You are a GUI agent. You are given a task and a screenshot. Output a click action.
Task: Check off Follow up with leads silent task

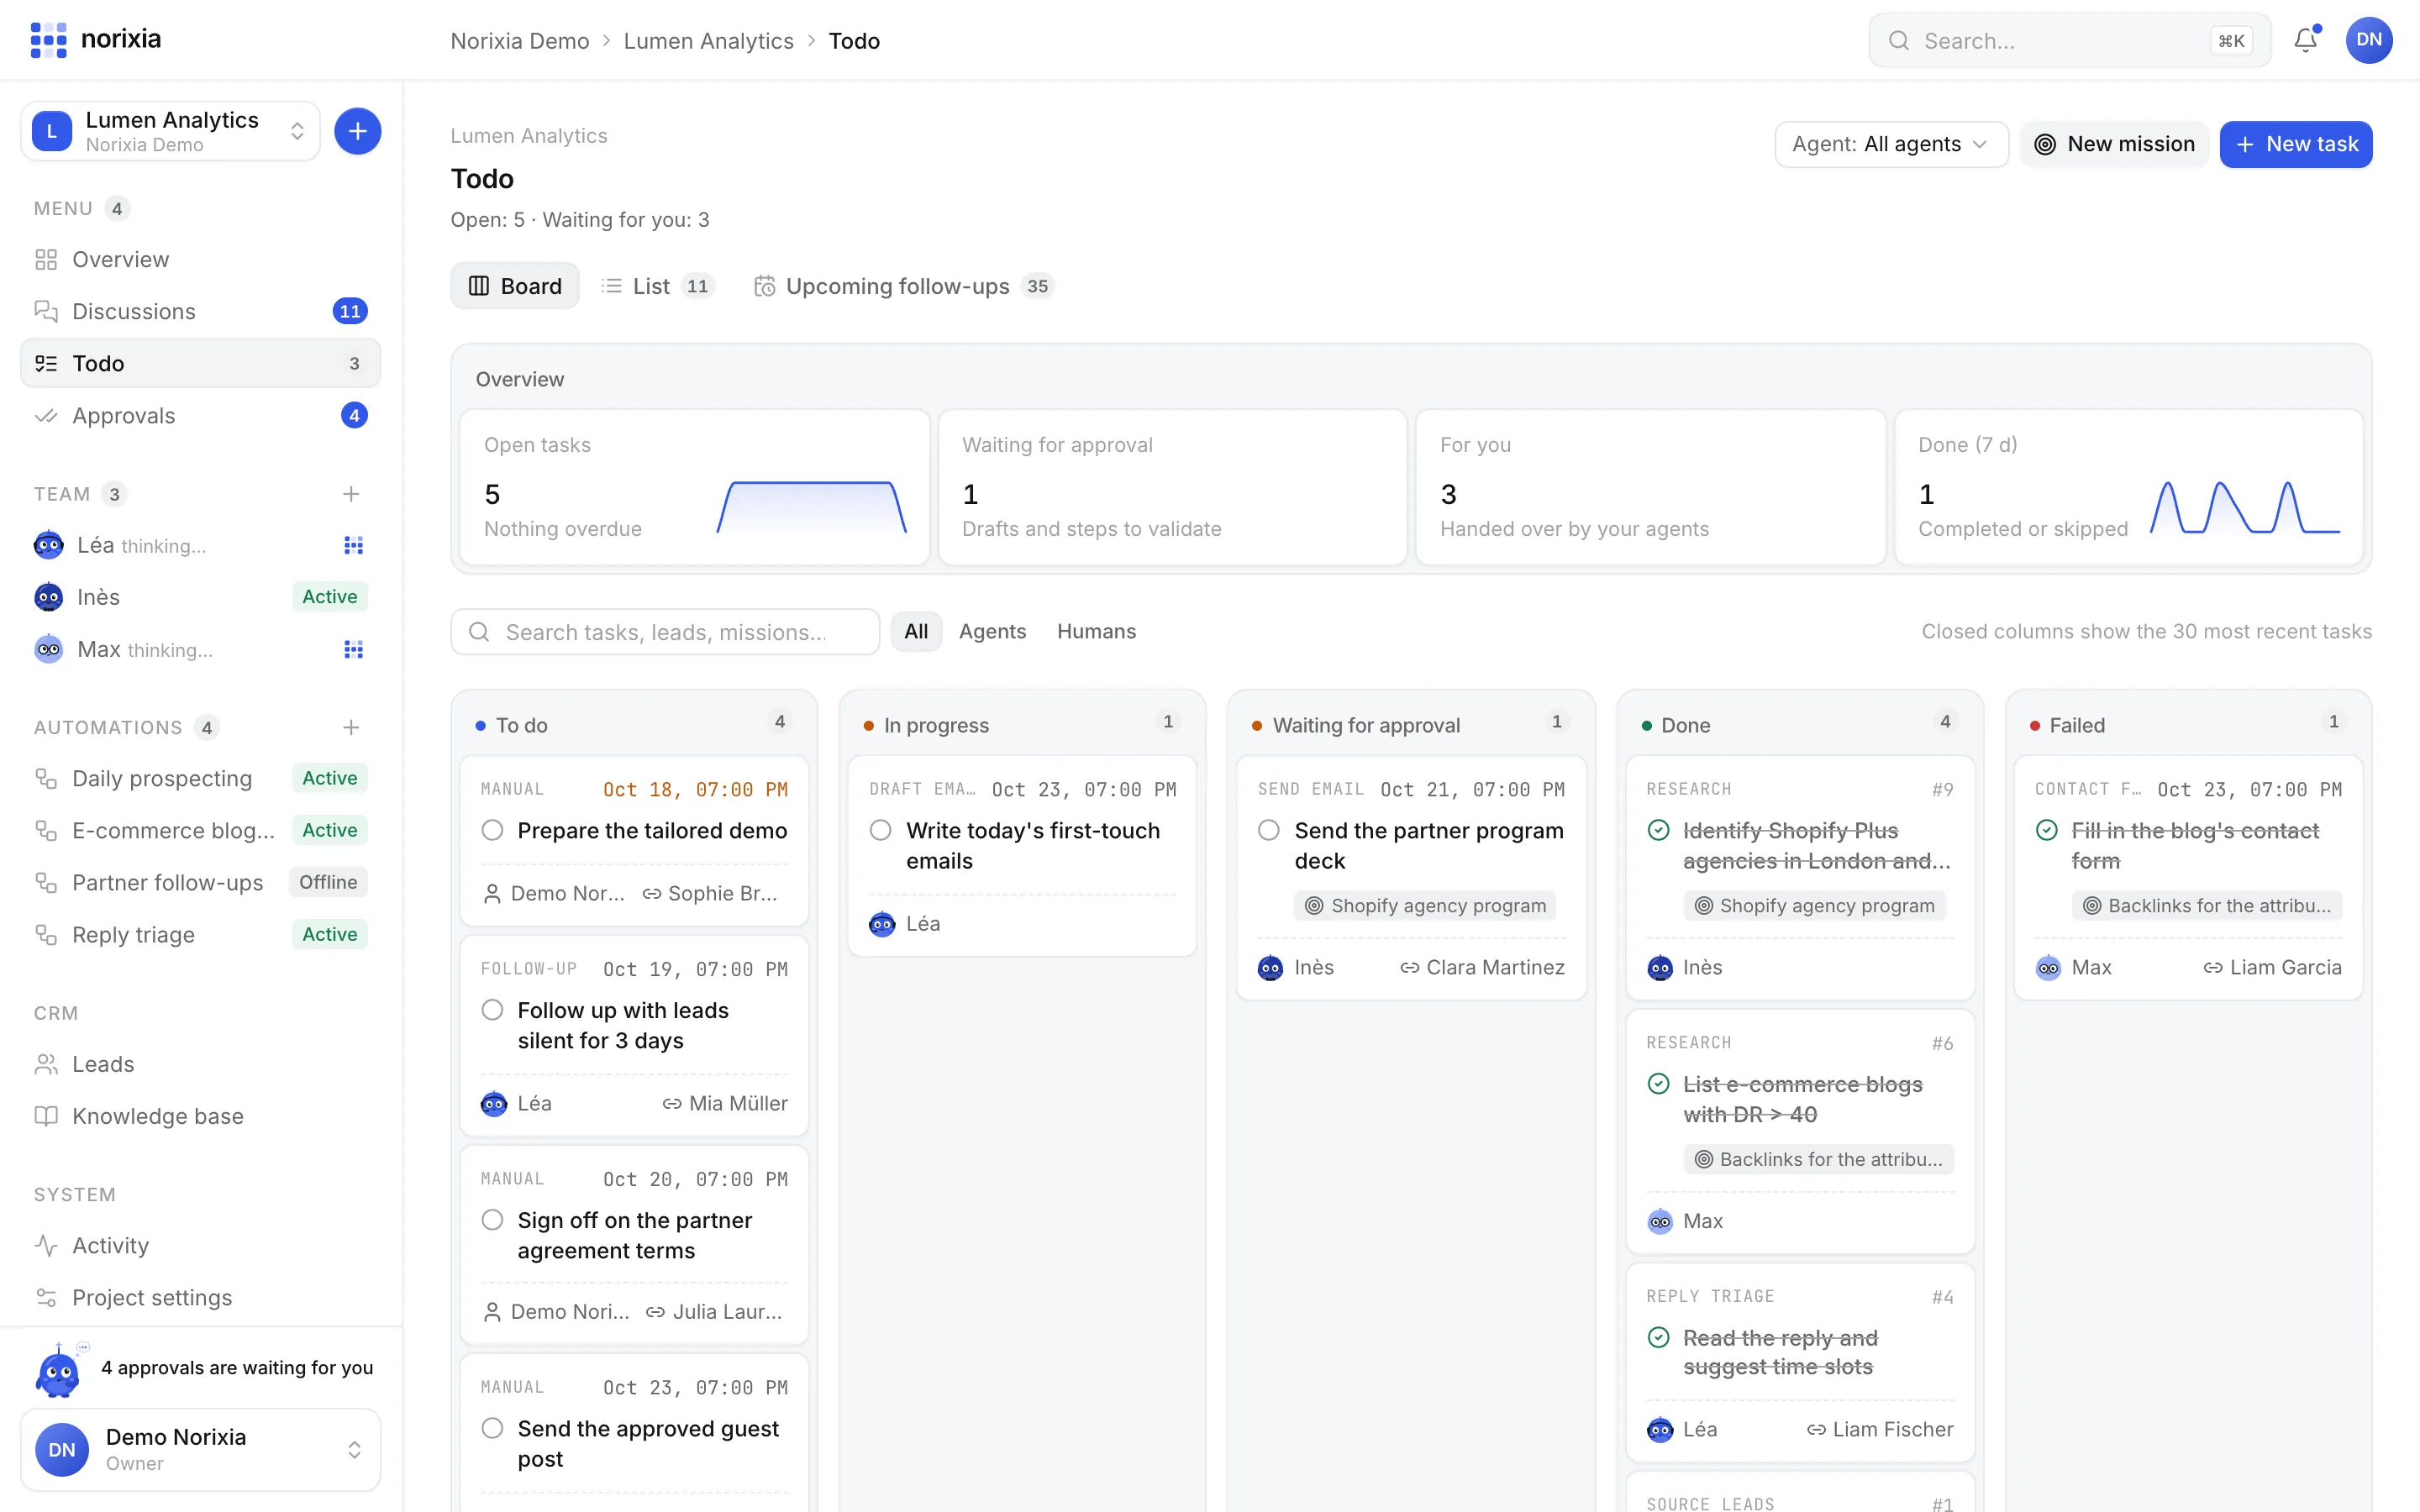click(492, 1010)
